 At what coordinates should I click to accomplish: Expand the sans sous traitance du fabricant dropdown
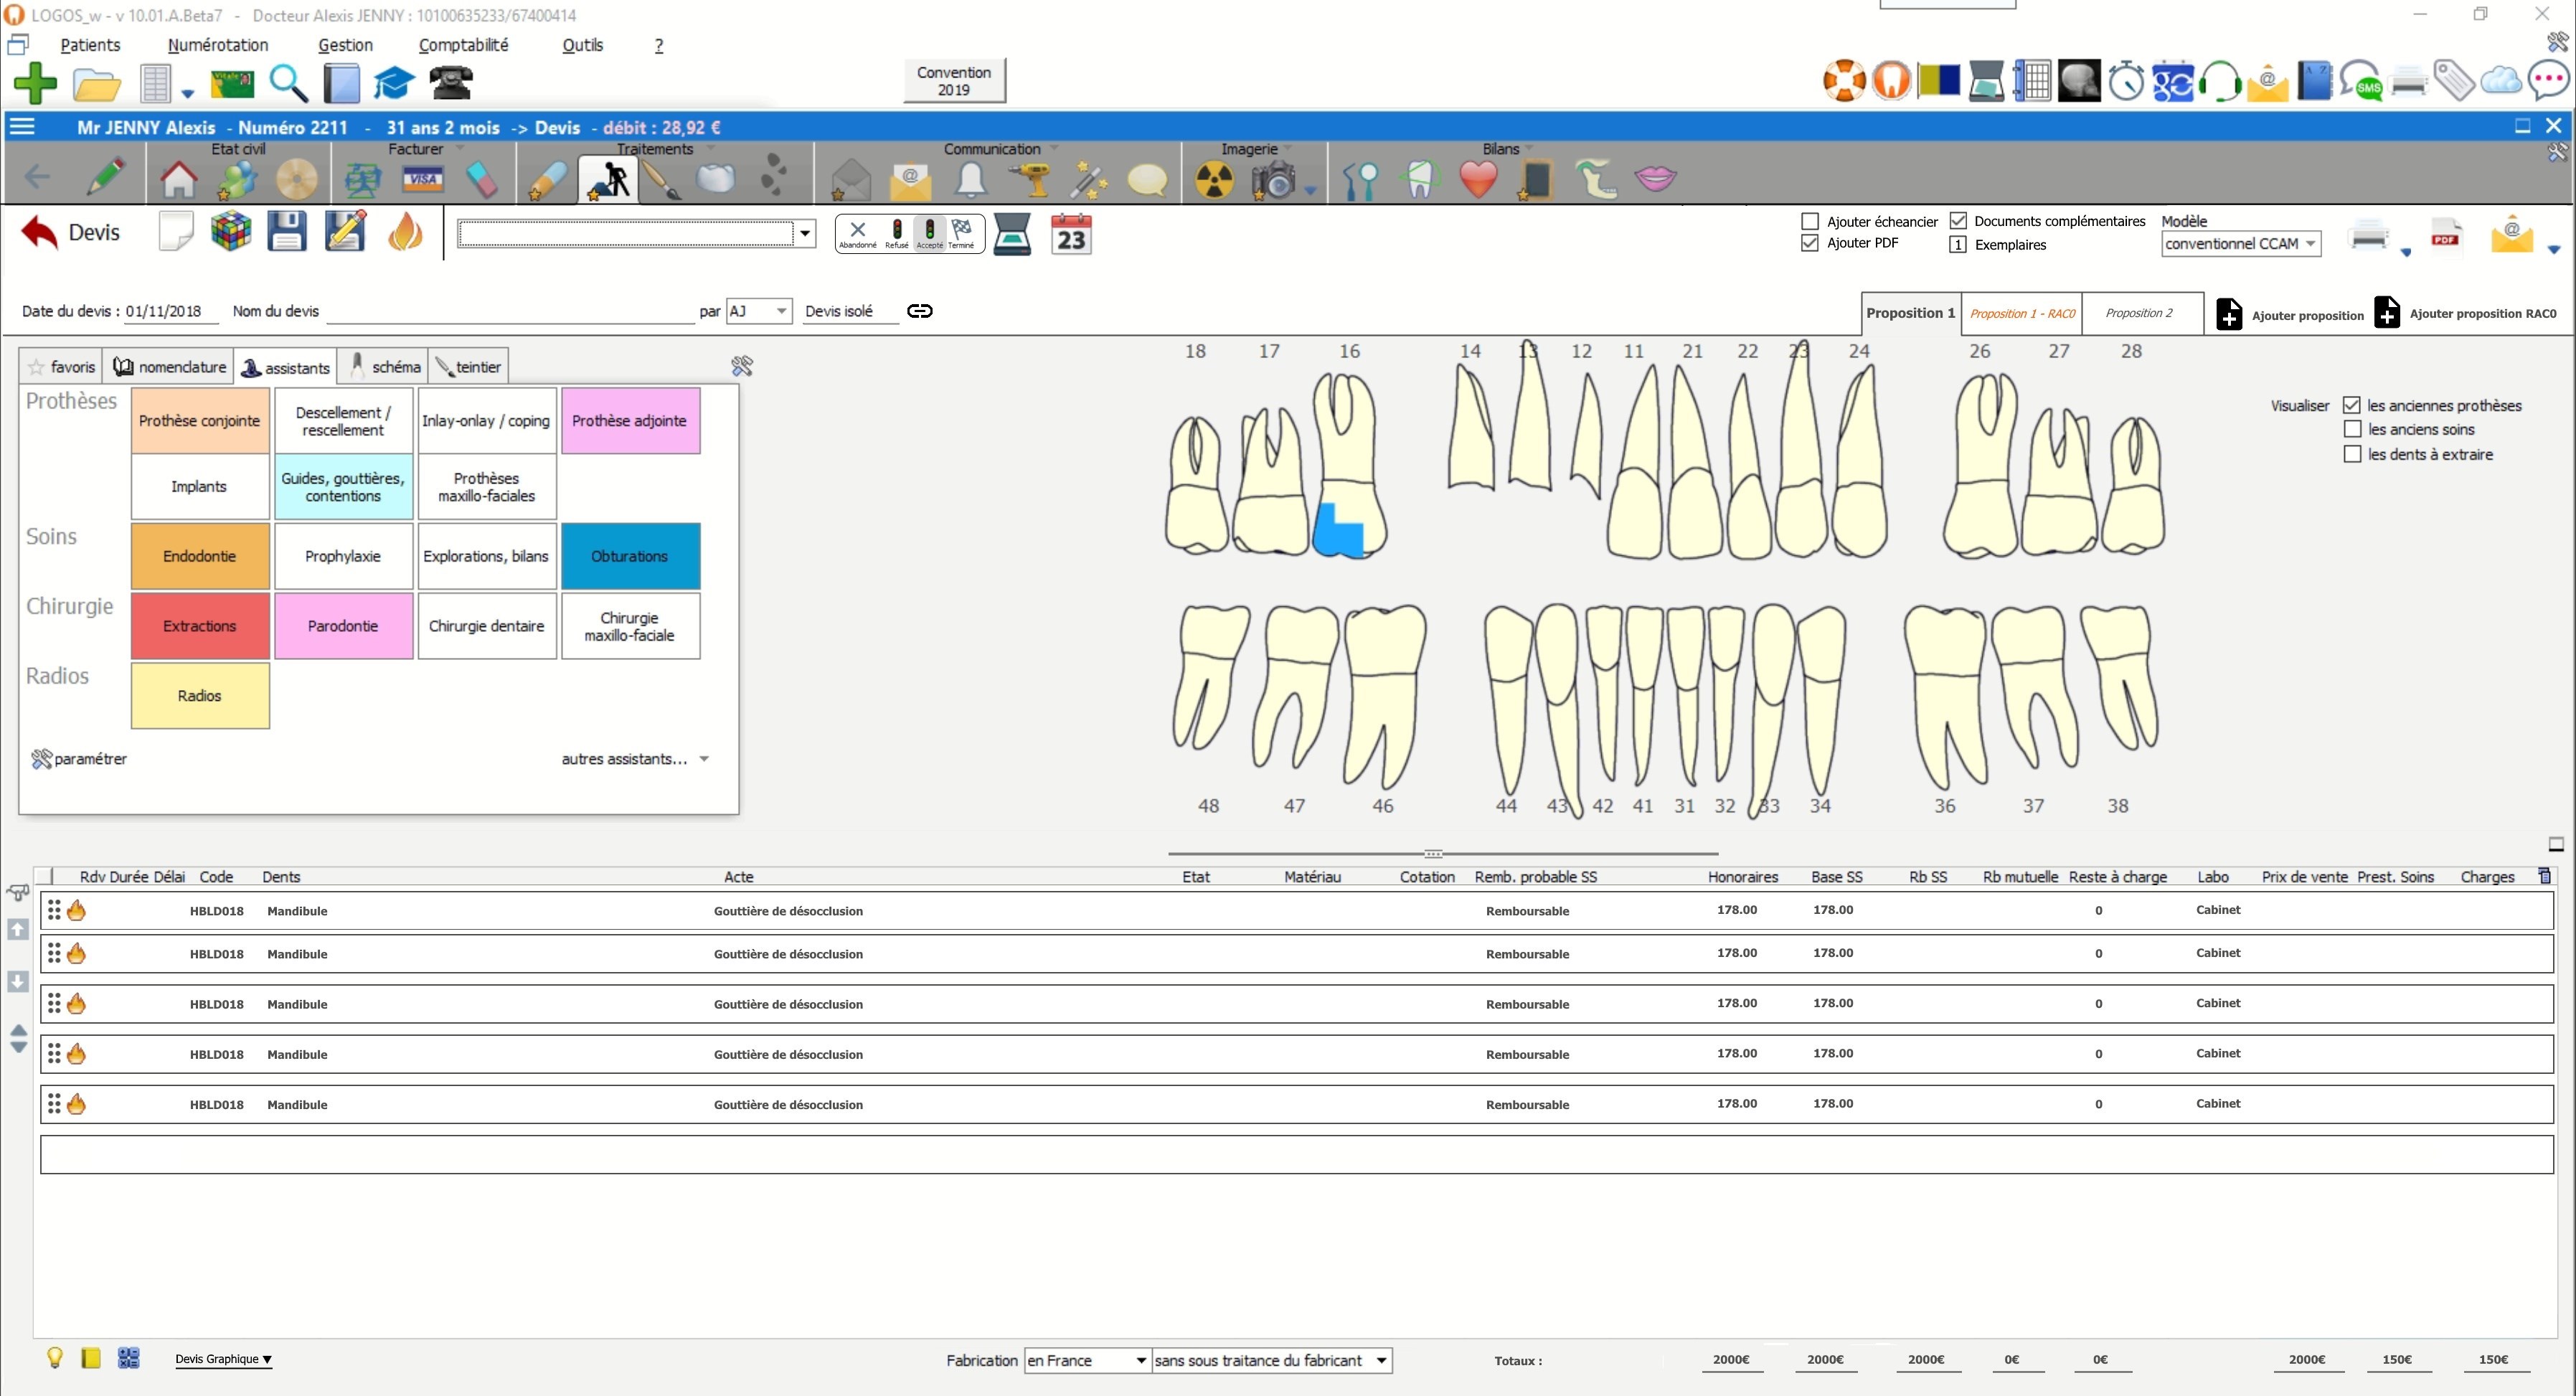click(1272, 1360)
